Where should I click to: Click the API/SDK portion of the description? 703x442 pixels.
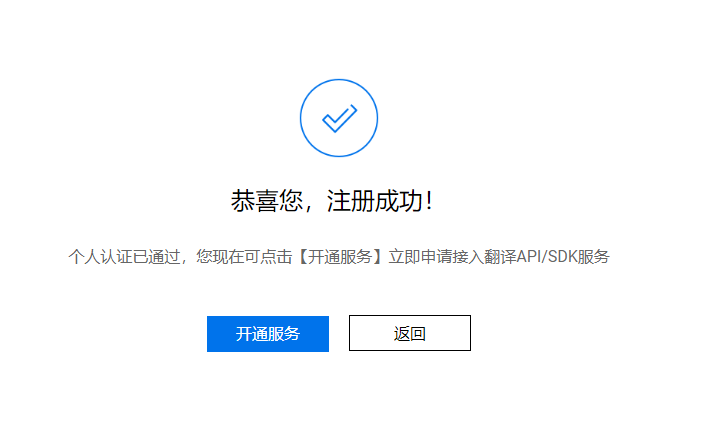click(x=547, y=257)
